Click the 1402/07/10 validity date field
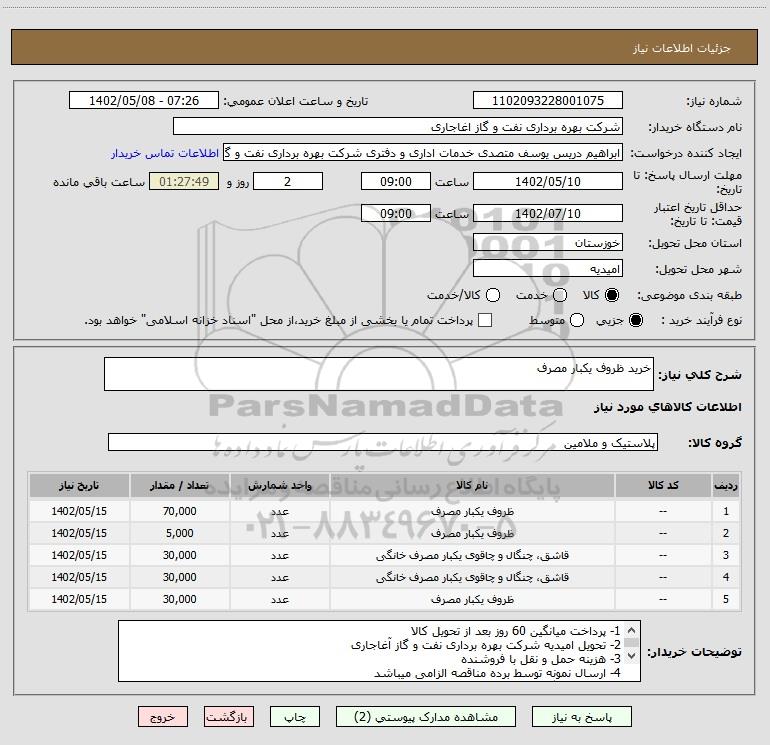Viewport: 770px width, 745px height. 548,213
